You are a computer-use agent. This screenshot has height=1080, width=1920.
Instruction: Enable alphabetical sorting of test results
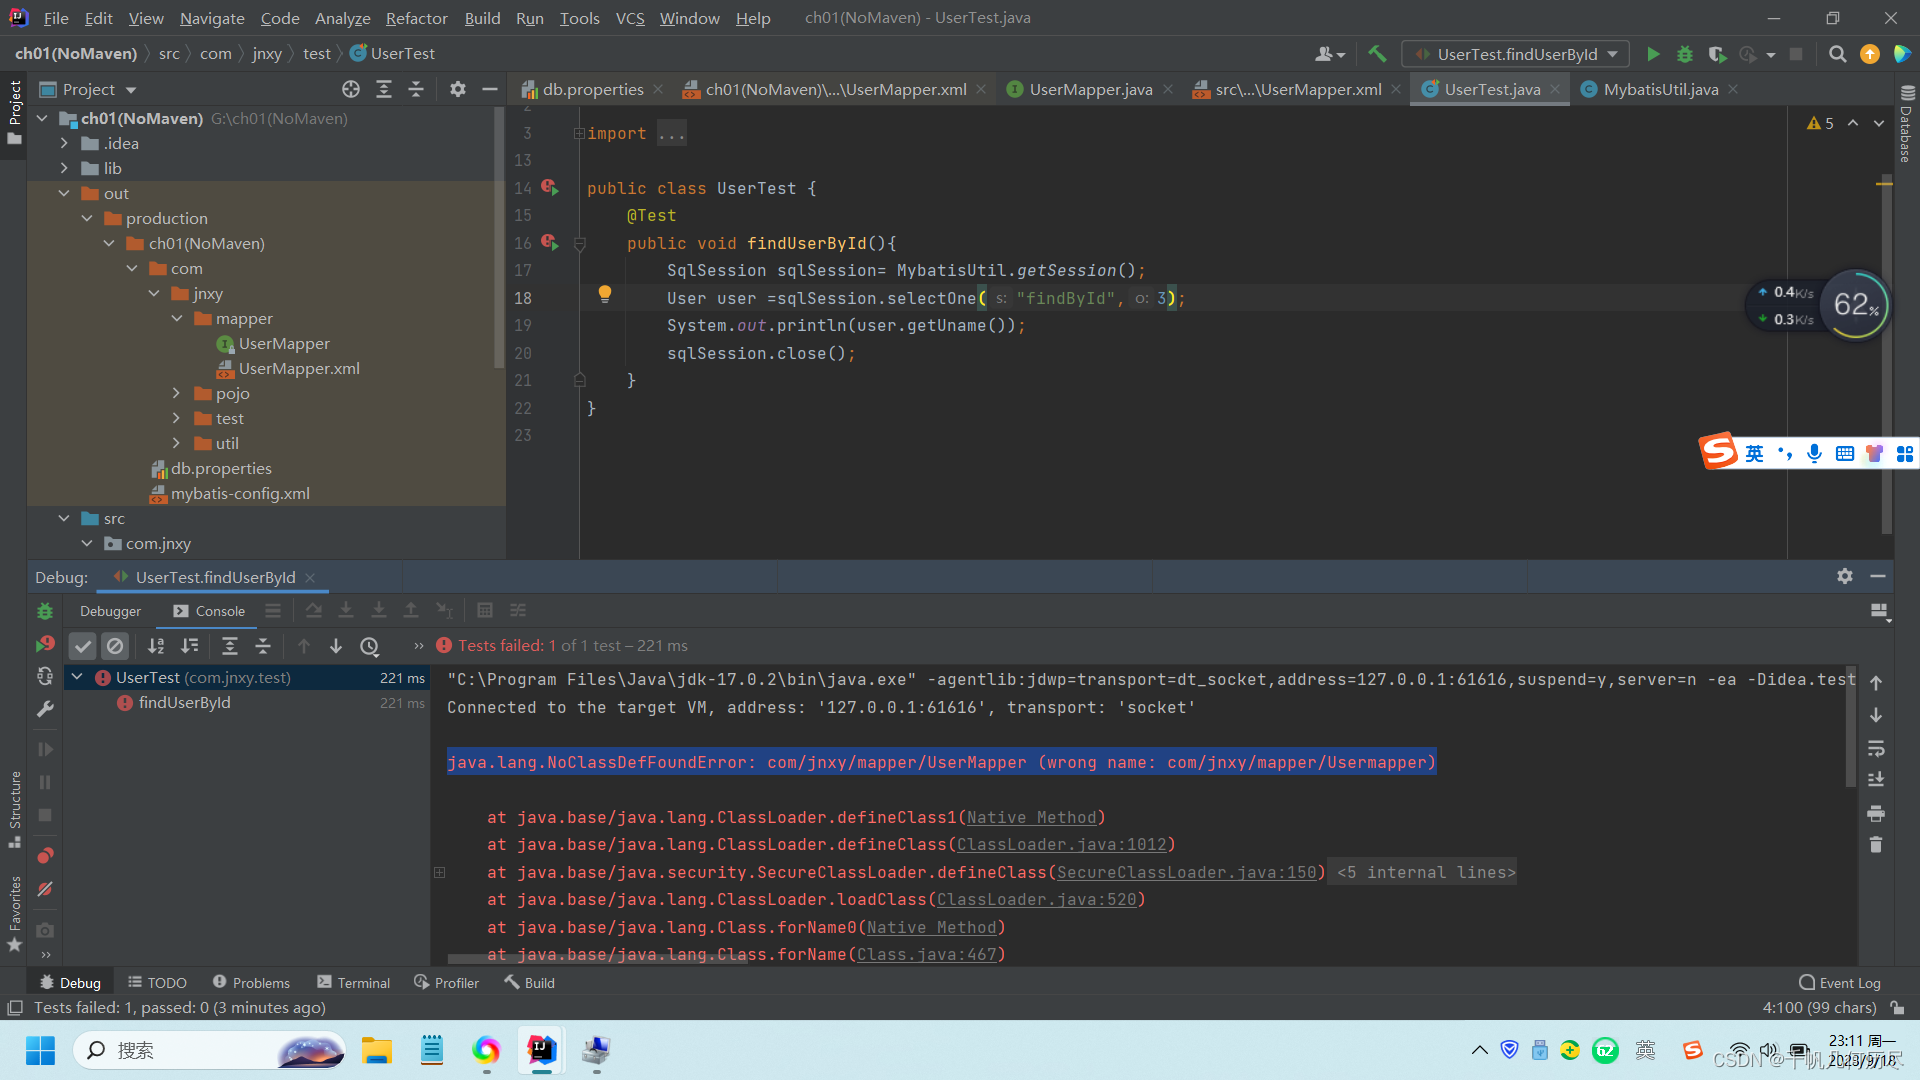155,645
